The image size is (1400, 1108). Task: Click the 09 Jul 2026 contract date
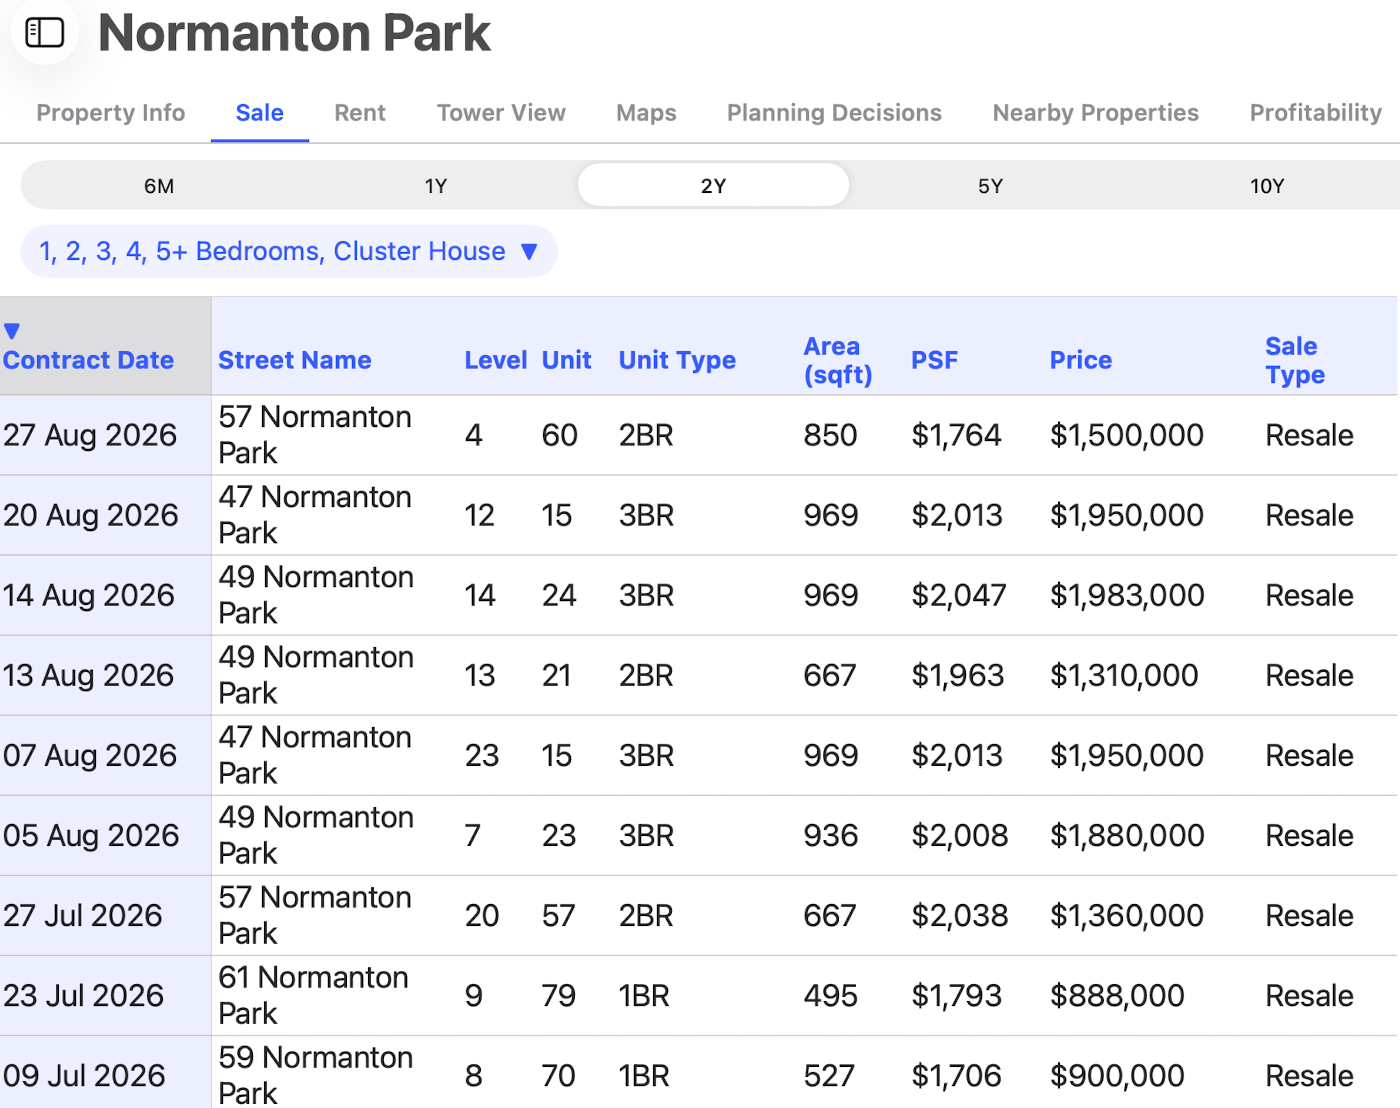click(85, 1075)
